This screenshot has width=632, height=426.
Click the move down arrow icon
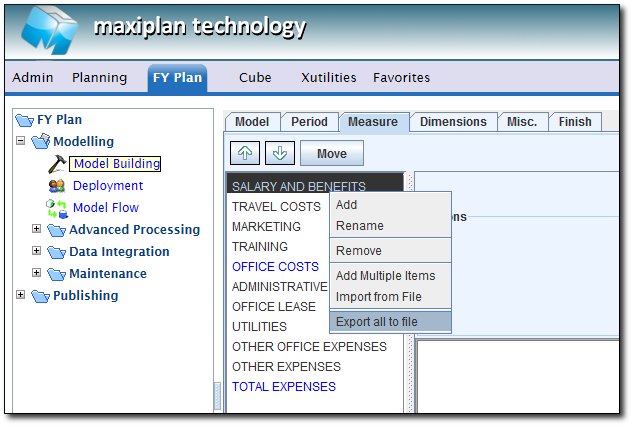[x=279, y=153]
